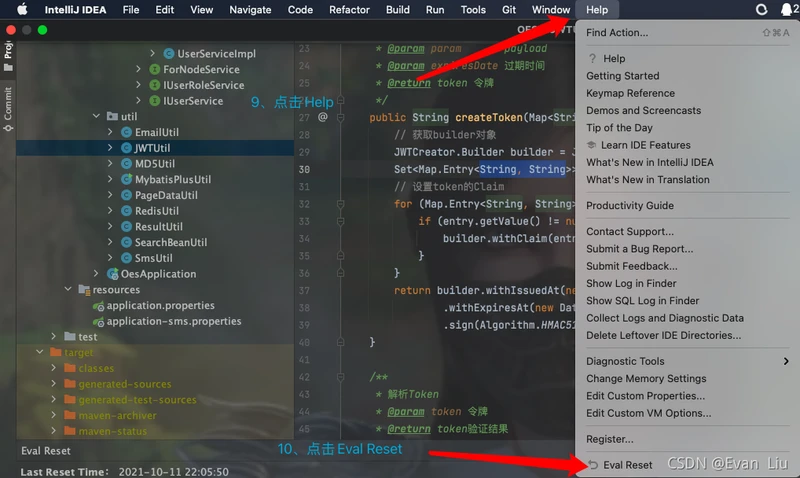Open the Refactor menu
Viewport: 800px width, 478px height.
349,10
